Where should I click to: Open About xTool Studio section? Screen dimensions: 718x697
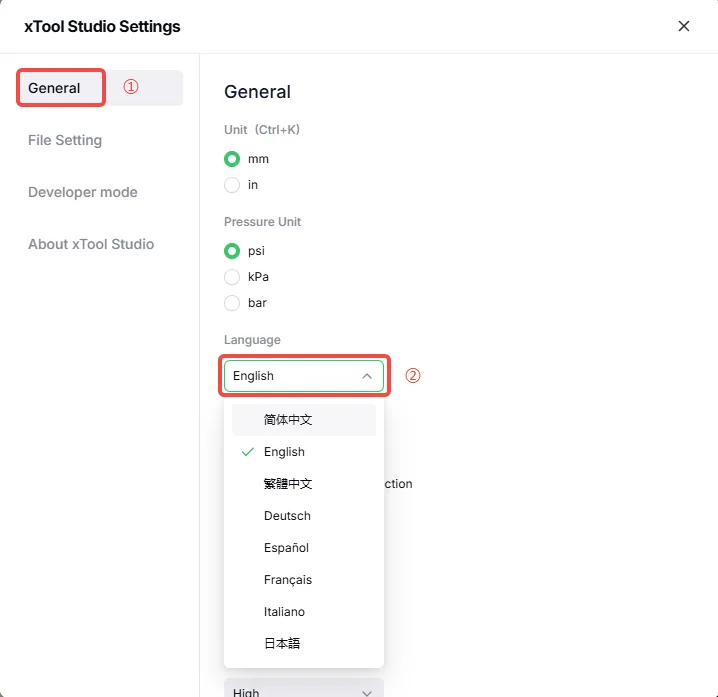[91, 244]
